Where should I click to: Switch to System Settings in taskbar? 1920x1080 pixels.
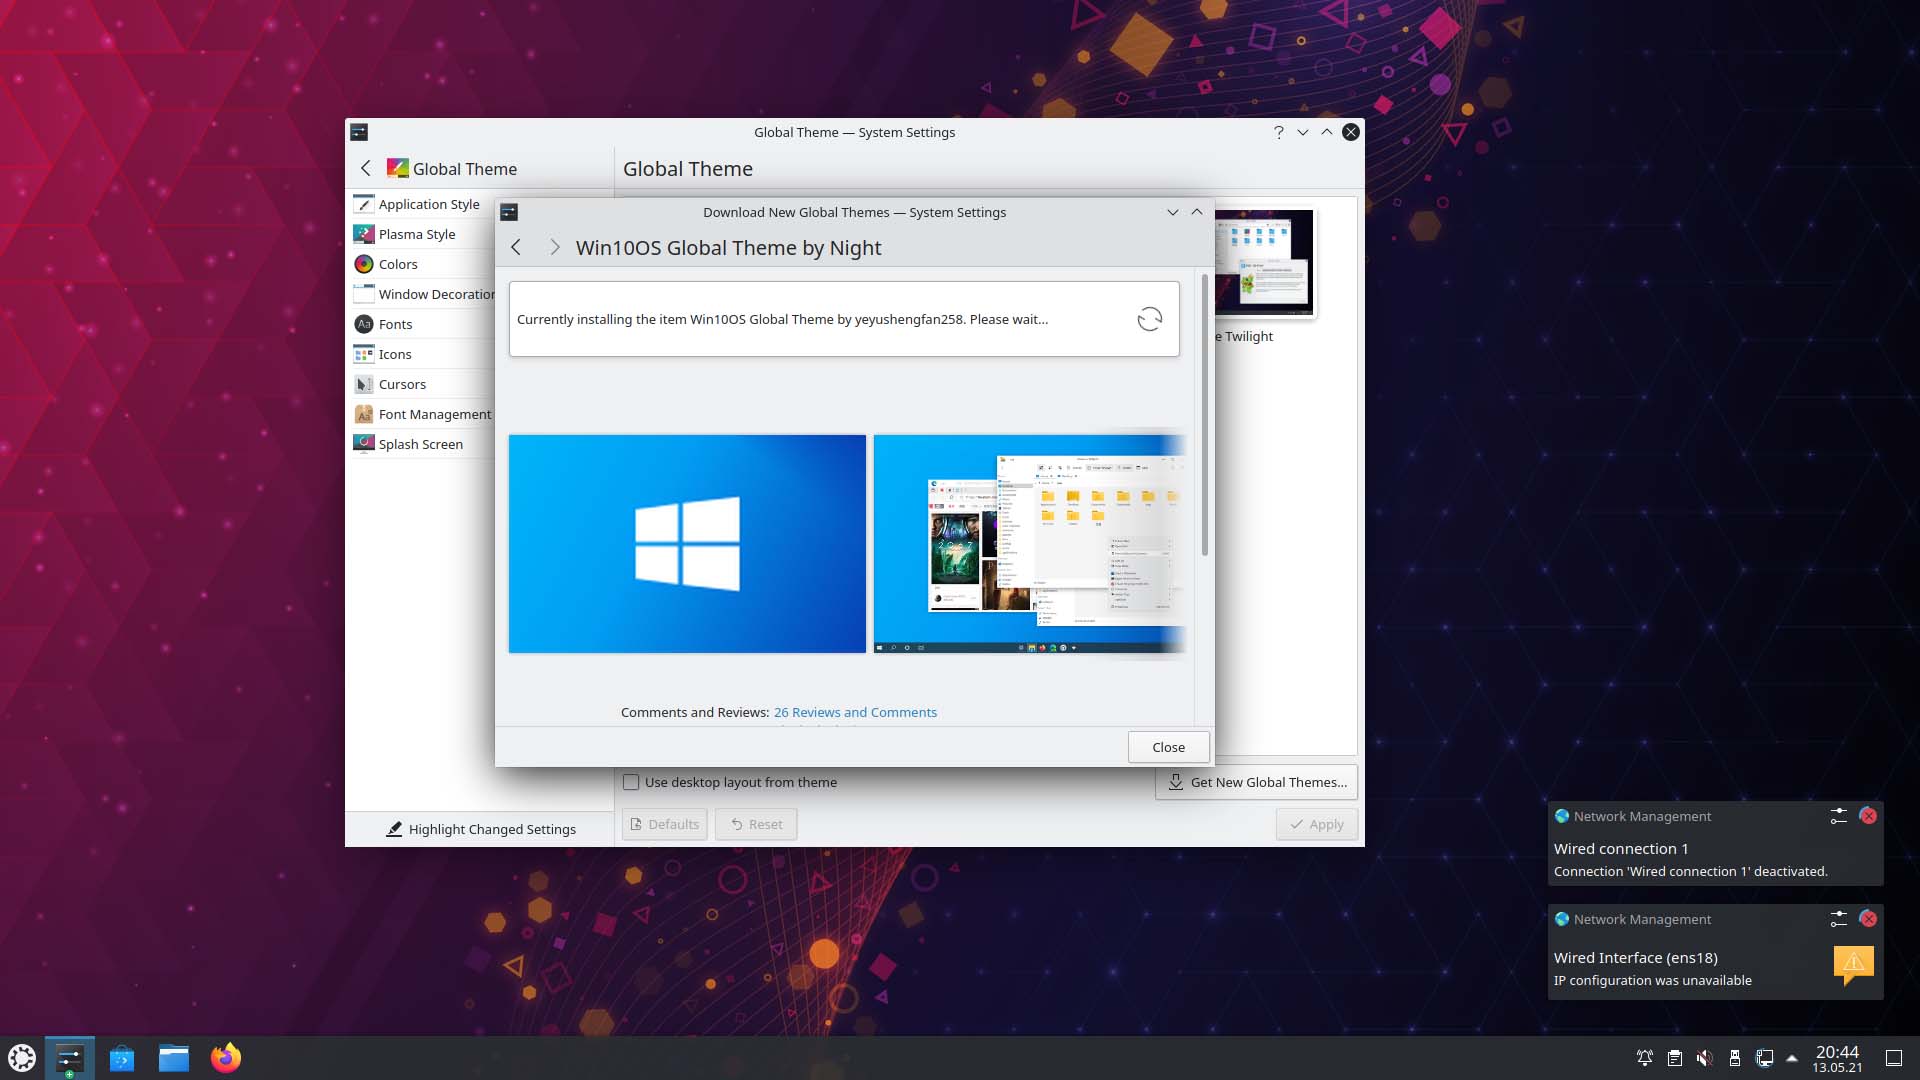[70, 1058]
